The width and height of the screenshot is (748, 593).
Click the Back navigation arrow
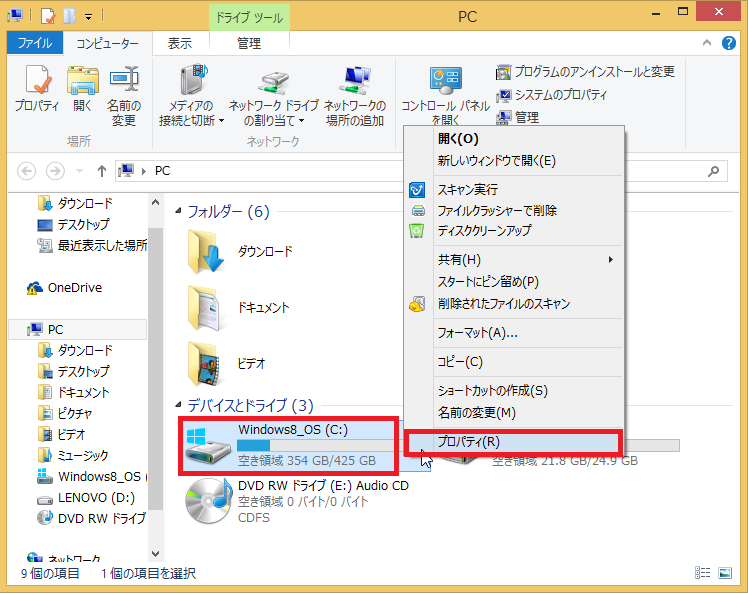(27, 171)
